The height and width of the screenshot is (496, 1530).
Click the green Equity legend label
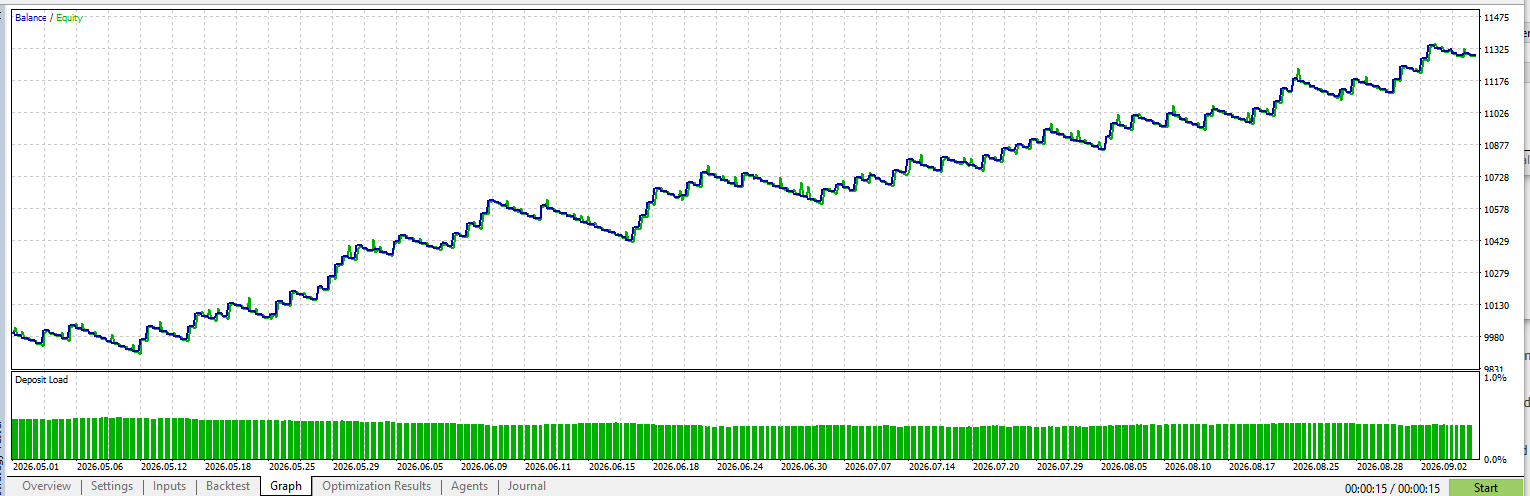pyautogui.click(x=68, y=18)
